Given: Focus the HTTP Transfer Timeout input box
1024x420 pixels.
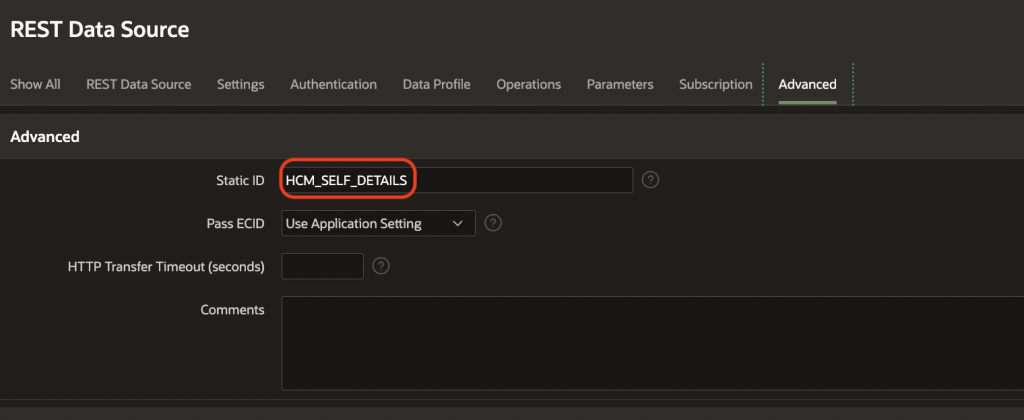Looking at the screenshot, I should pos(322,266).
